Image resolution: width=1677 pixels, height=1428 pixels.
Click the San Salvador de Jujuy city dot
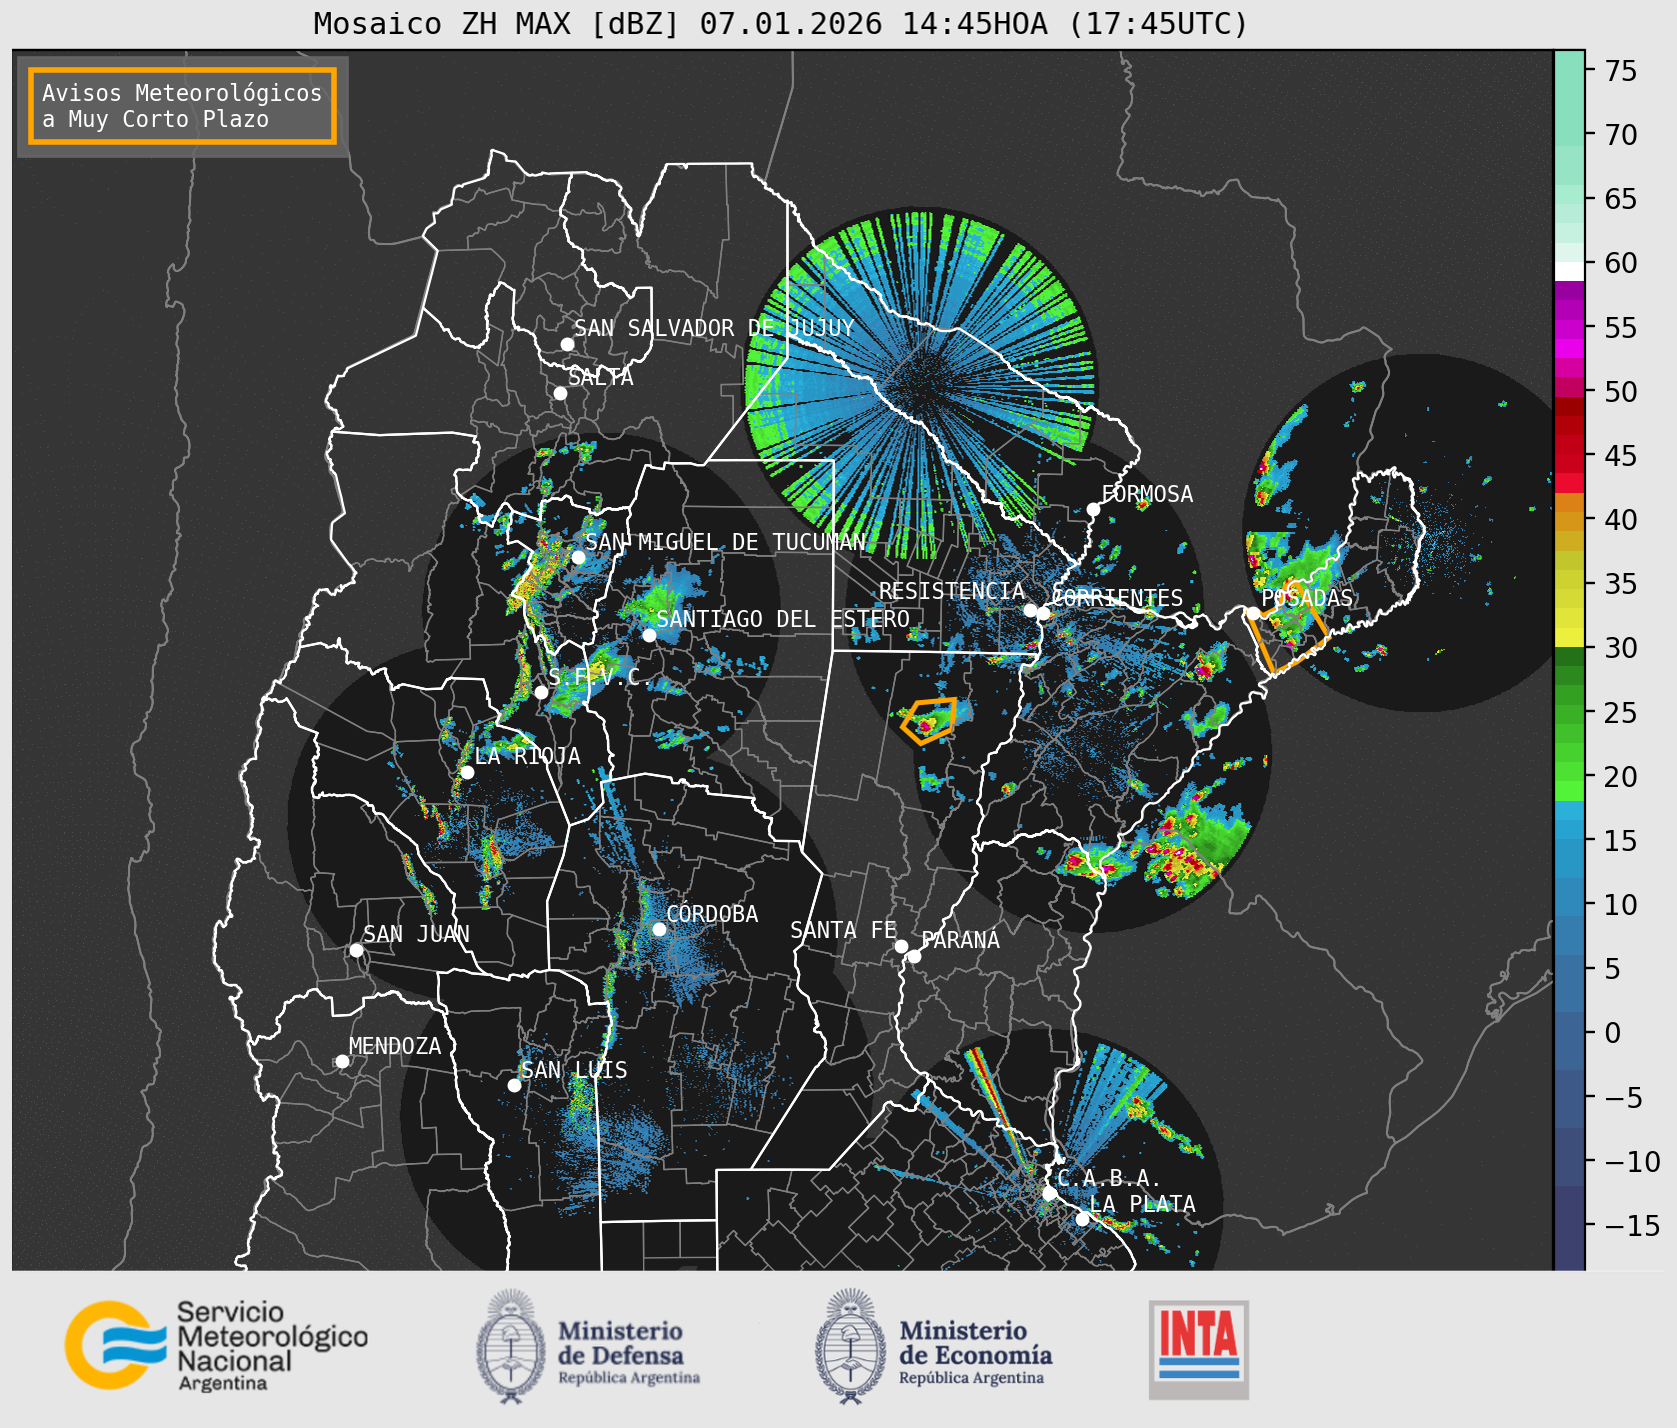(x=567, y=344)
